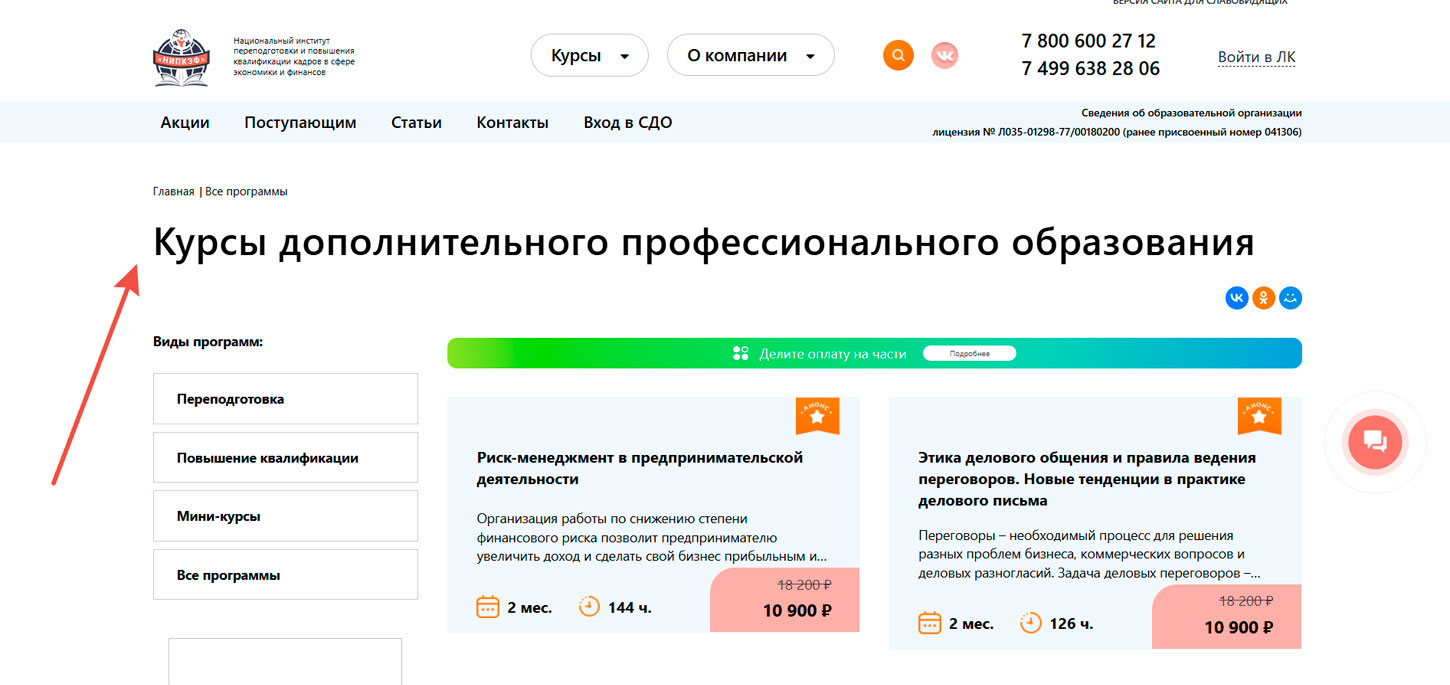Go to Главная breadcrumb

(174, 191)
